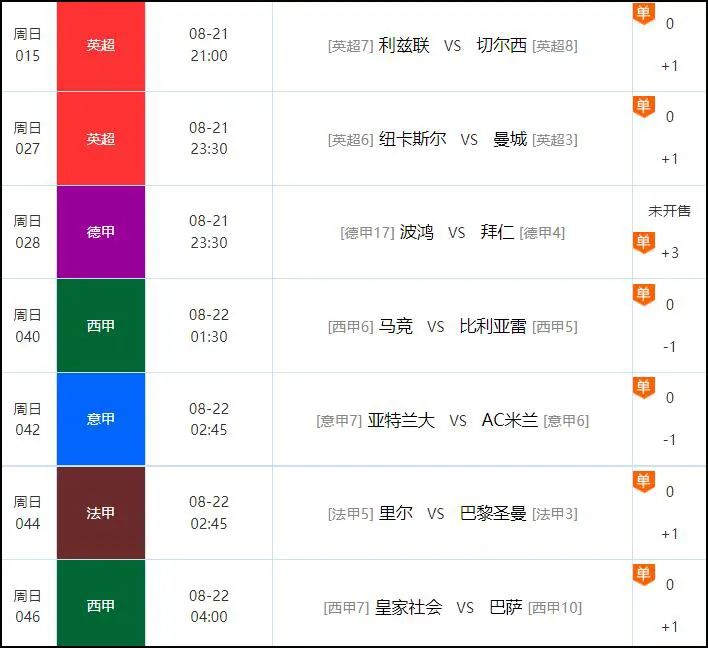Viewport: 708px width, 648px height.
Task: Open team 巴黎圣曼
Action: click(x=493, y=513)
